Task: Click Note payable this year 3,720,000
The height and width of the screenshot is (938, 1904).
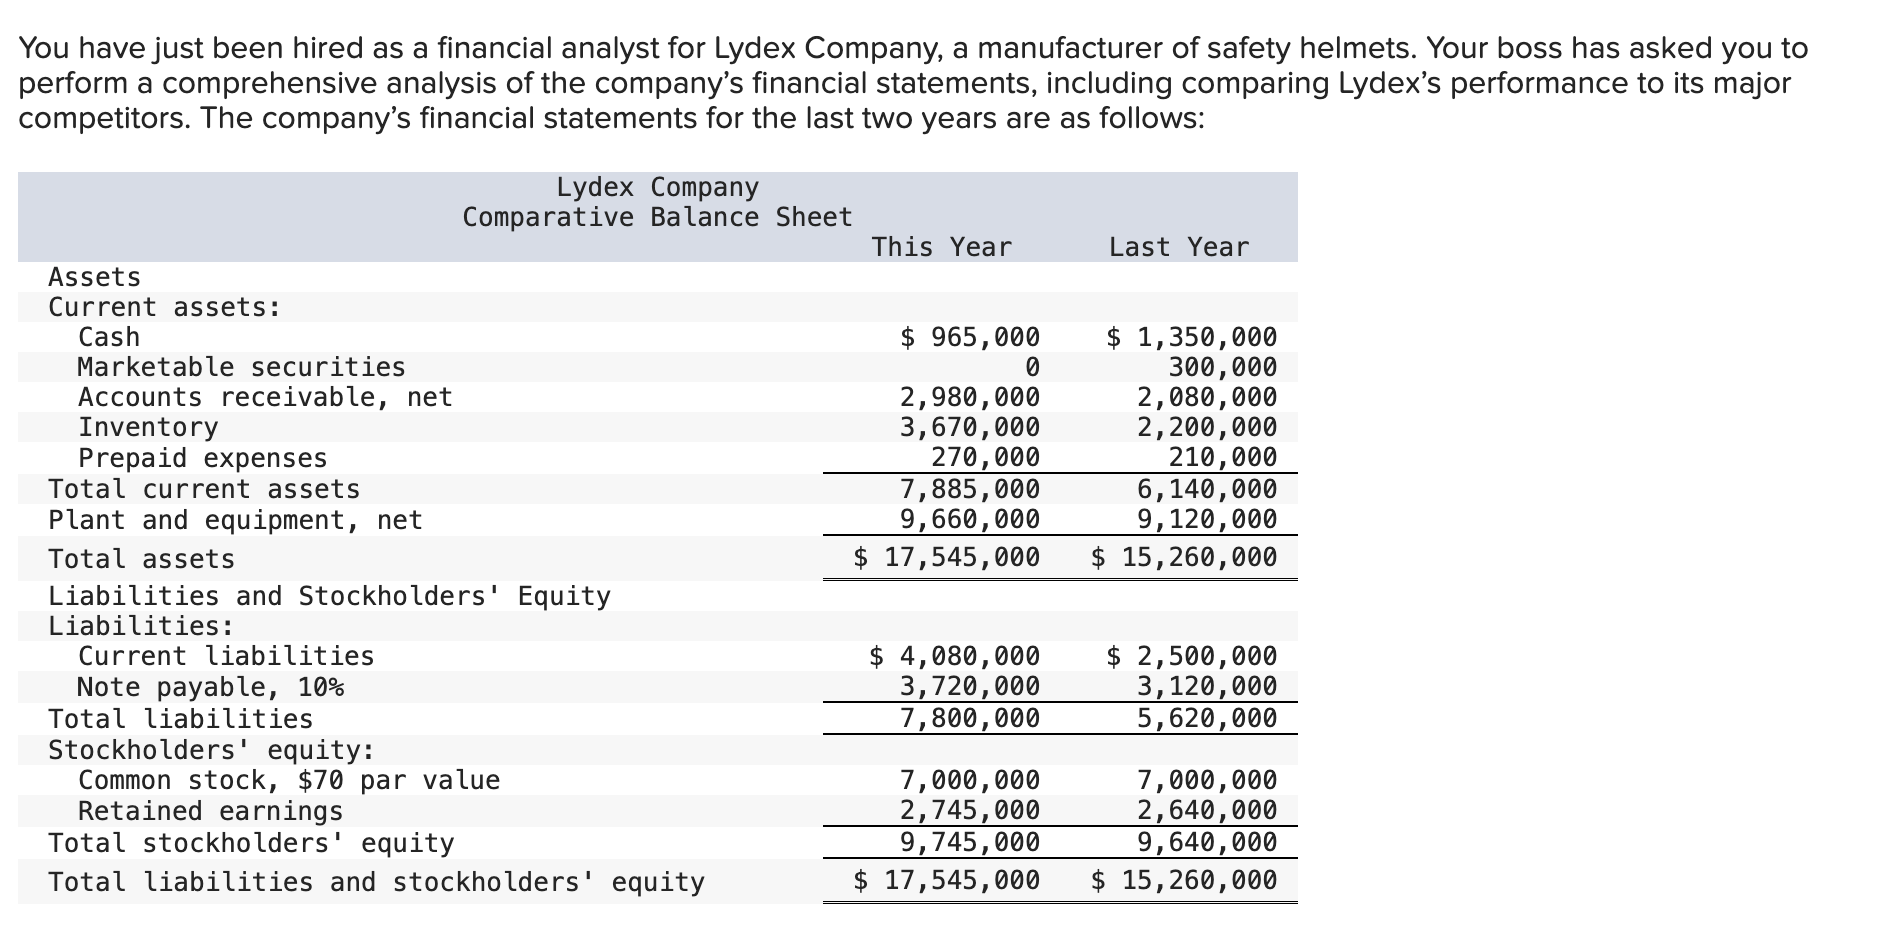Action: [970, 687]
